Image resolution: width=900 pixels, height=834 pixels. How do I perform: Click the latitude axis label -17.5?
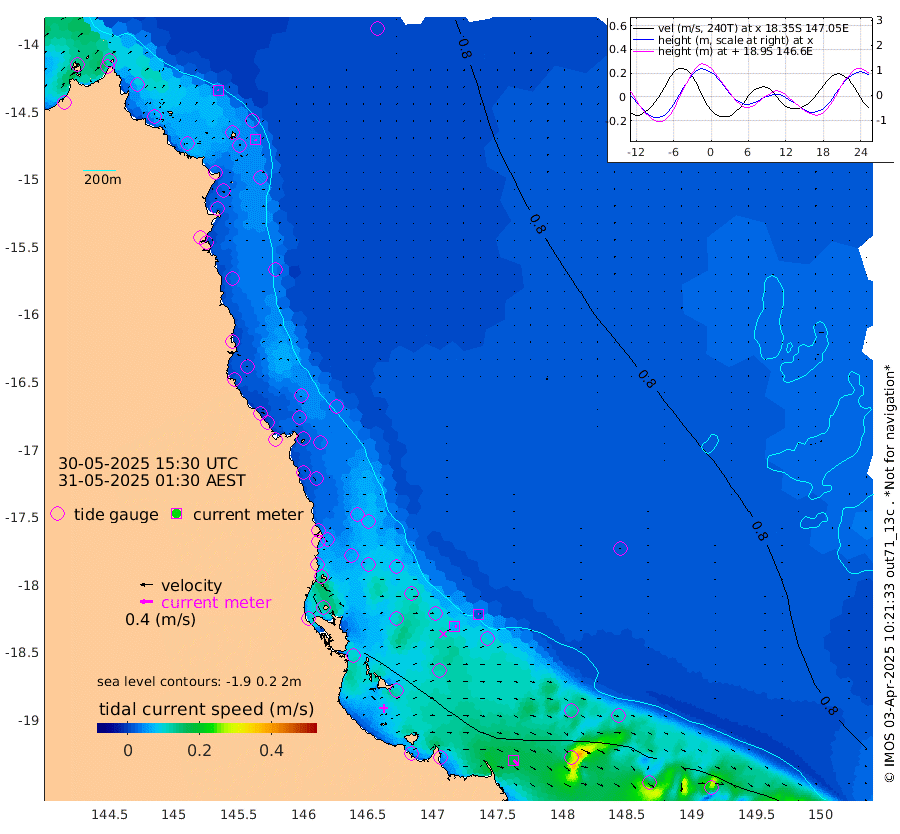click(x=22, y=518)
